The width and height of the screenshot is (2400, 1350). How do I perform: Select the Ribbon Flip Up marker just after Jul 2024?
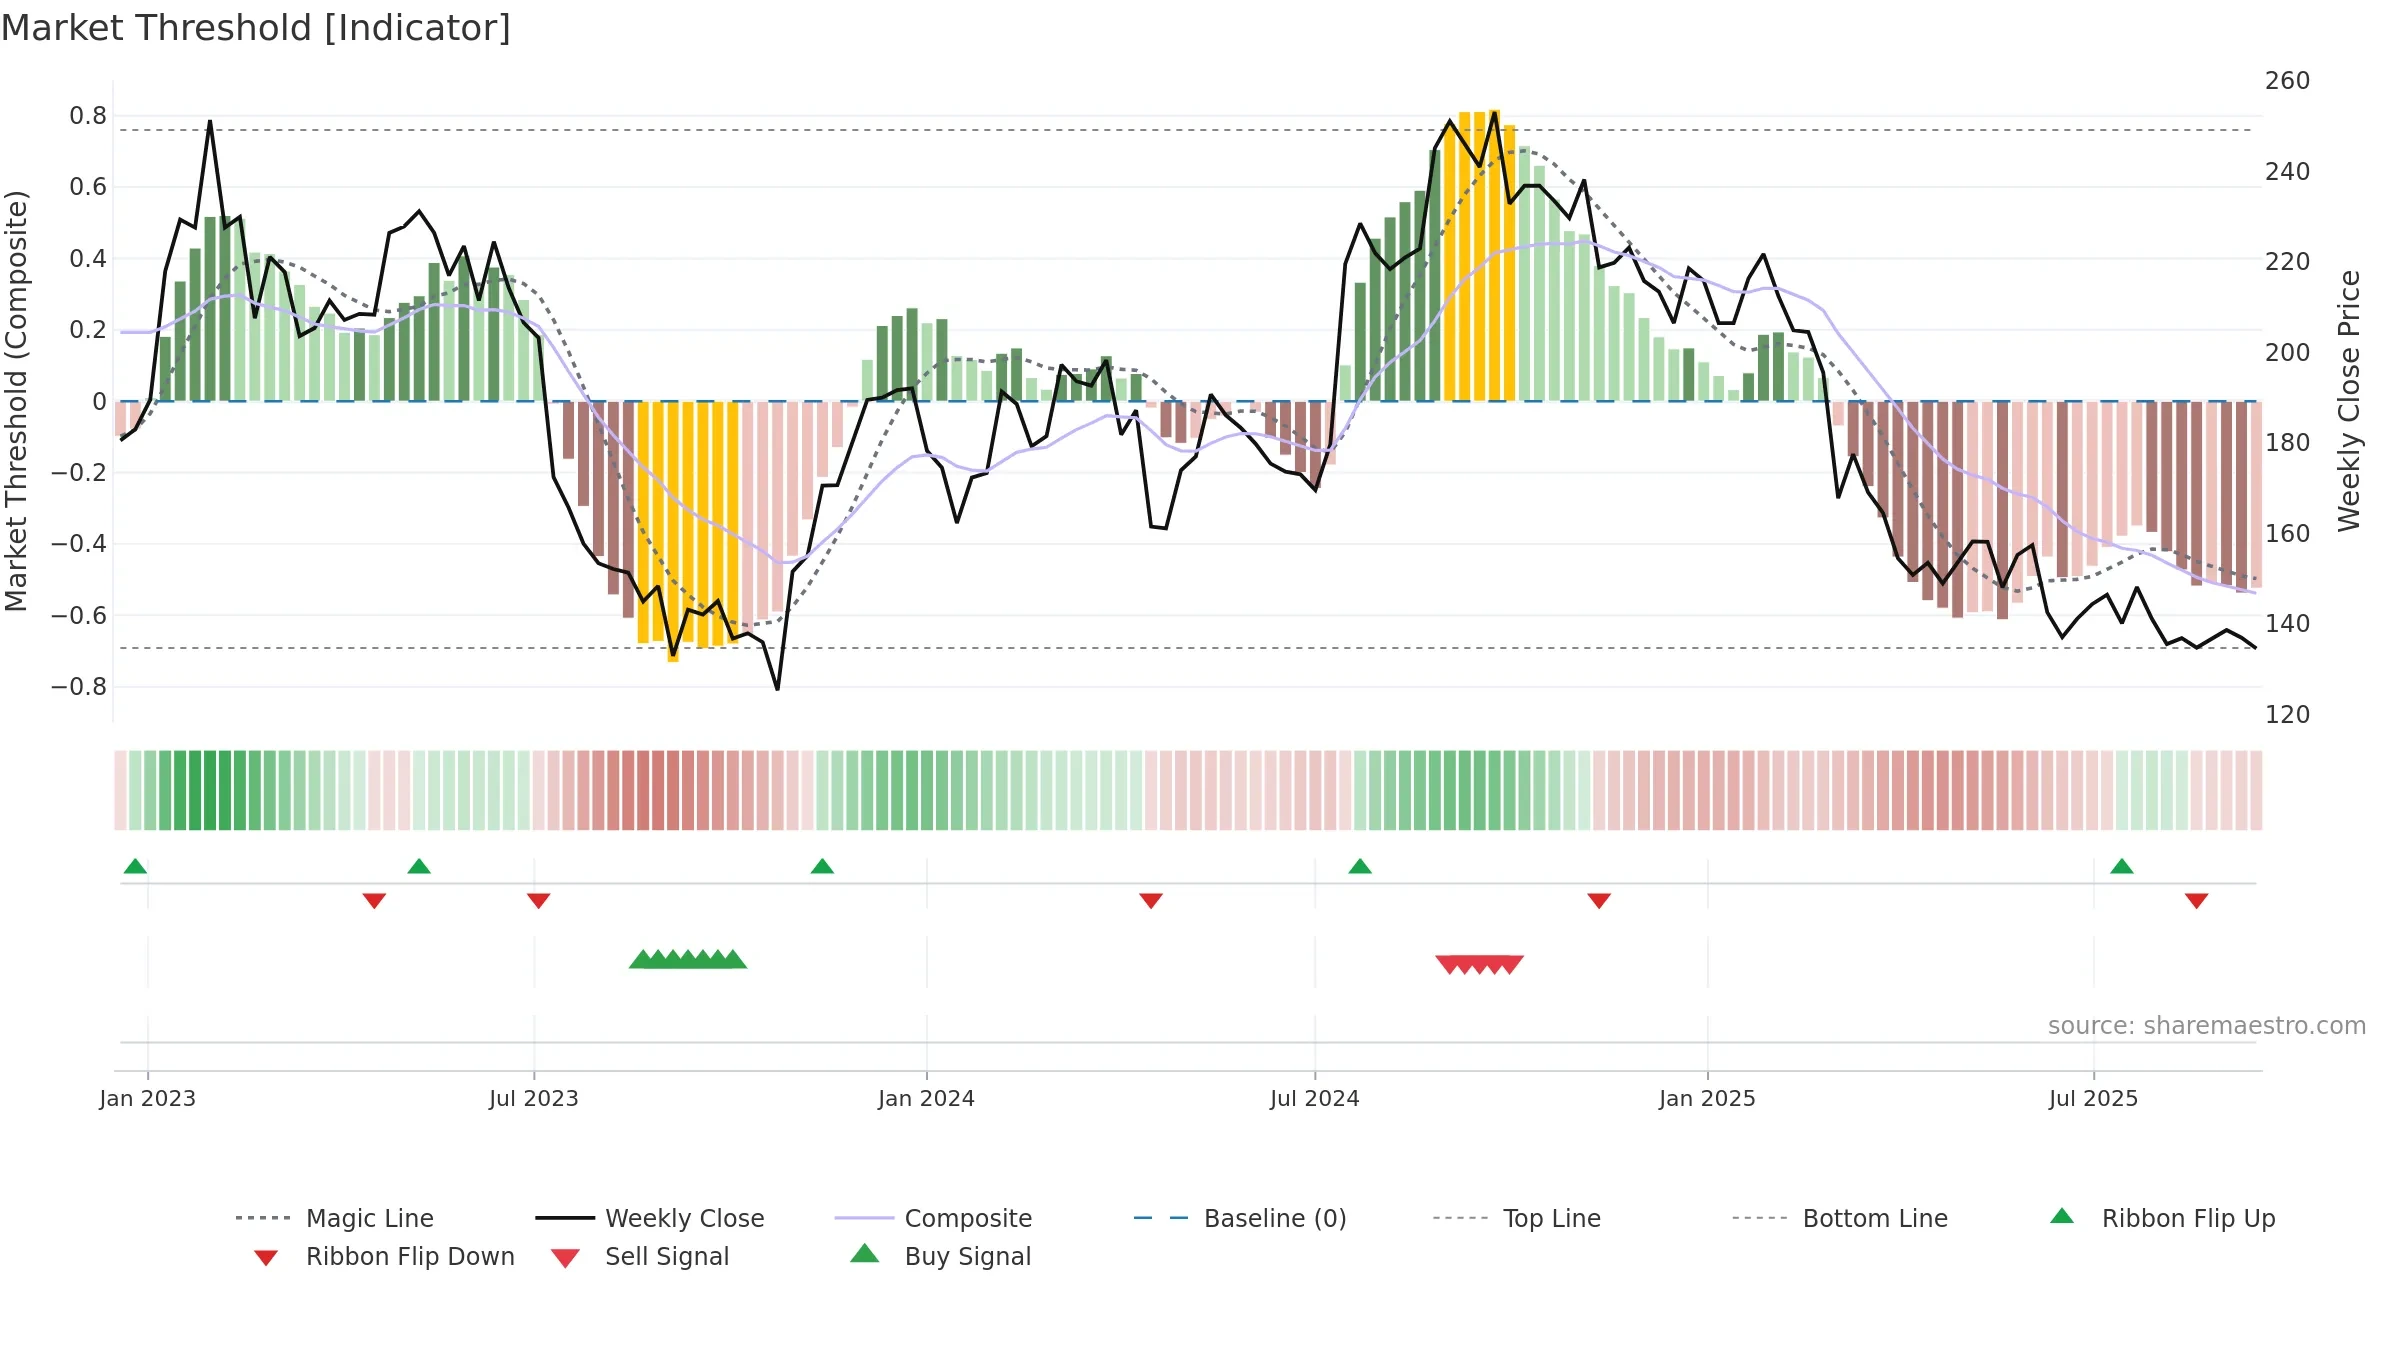[1360, 866]
